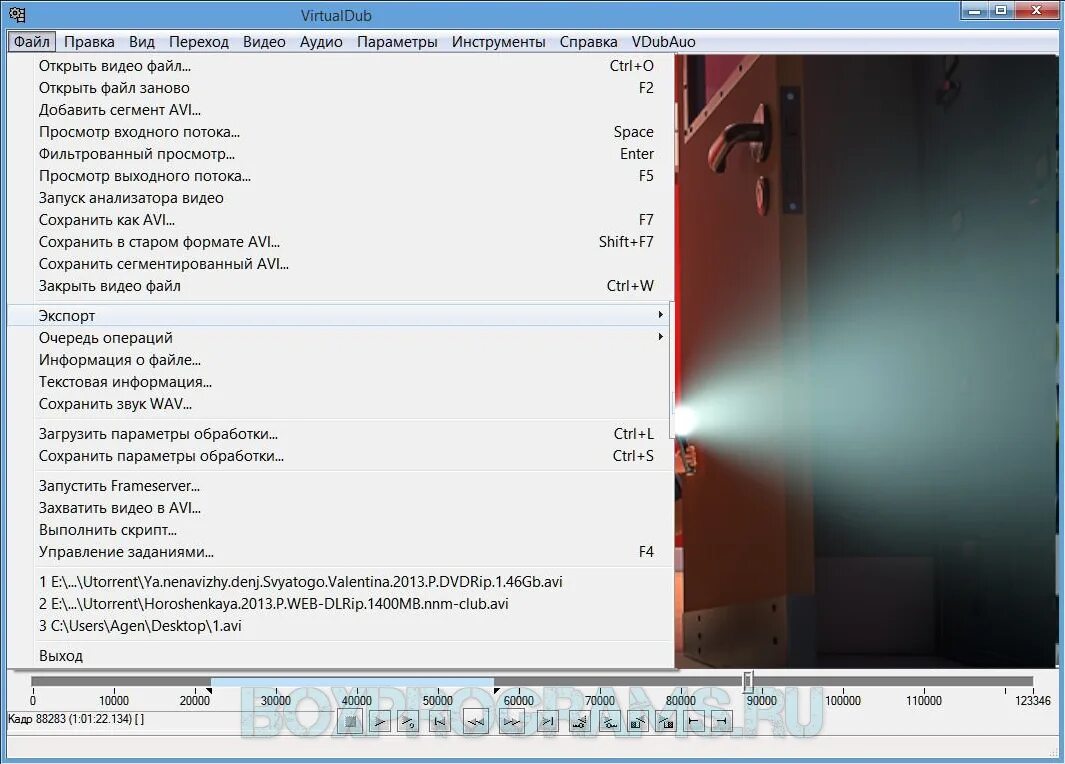Choose Запуск анализатора видео

click(x=338, y=198)
